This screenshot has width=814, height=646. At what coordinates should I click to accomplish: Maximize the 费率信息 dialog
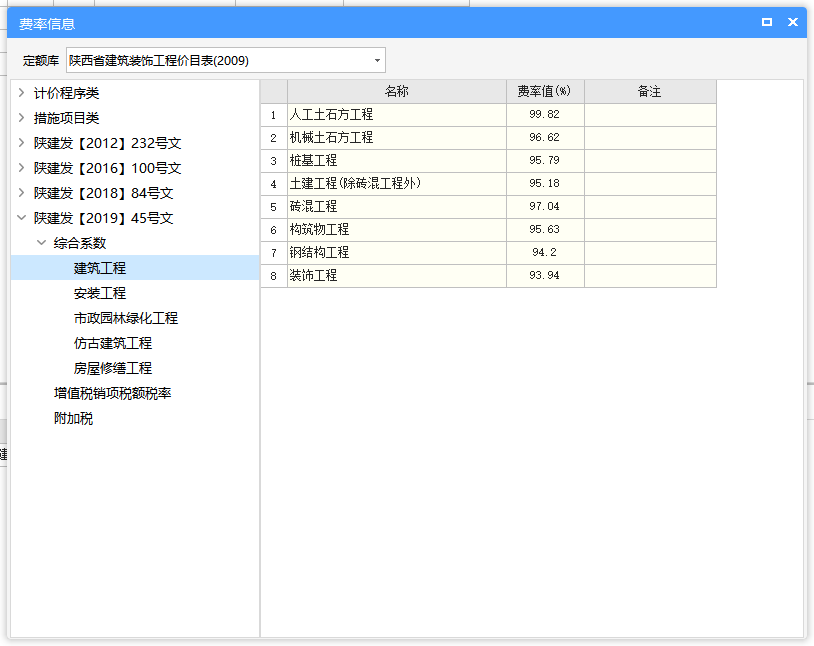point(767,22)
